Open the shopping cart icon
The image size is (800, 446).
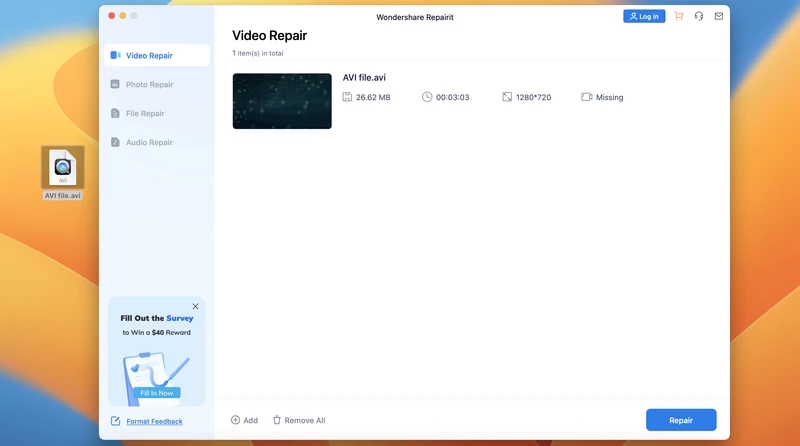[679, 16]
